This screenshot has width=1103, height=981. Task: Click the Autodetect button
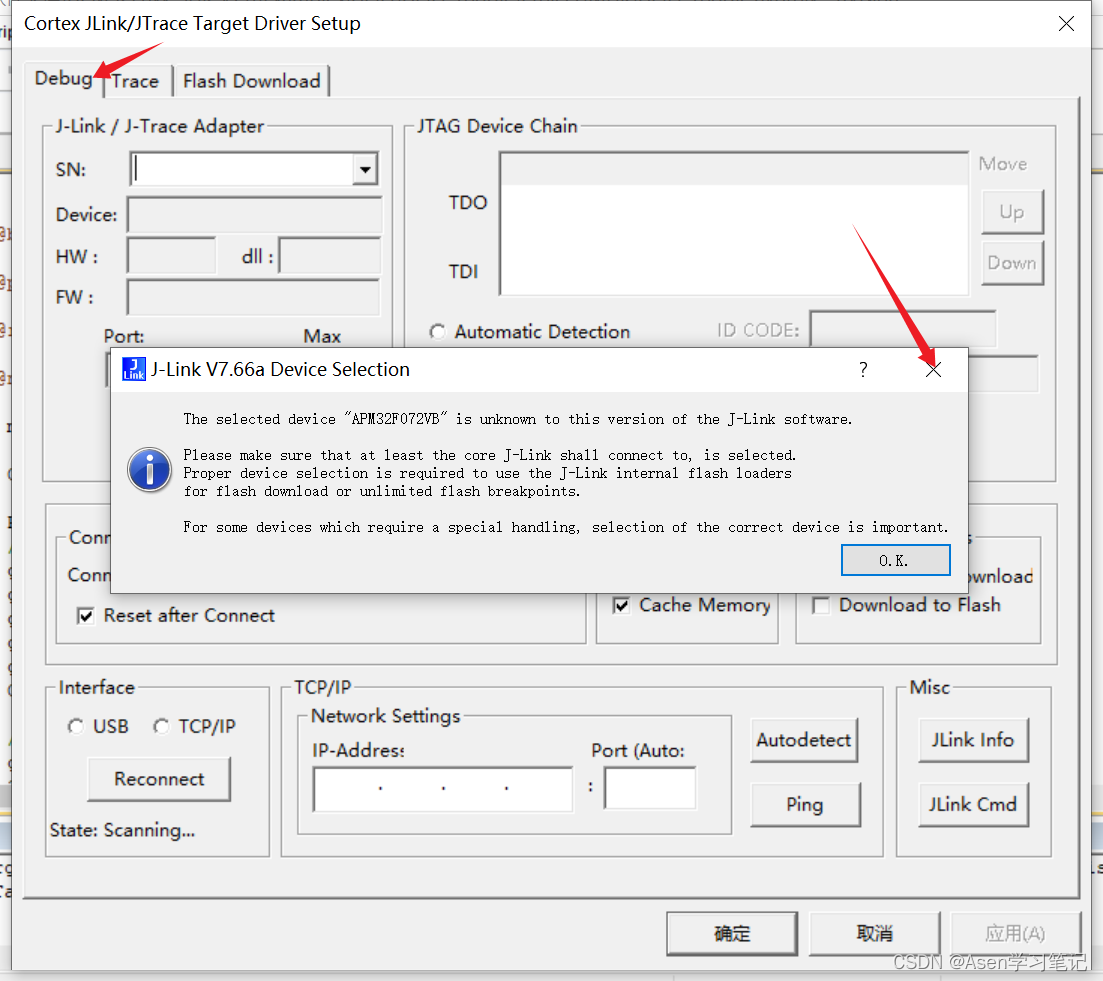click(804, 740)
